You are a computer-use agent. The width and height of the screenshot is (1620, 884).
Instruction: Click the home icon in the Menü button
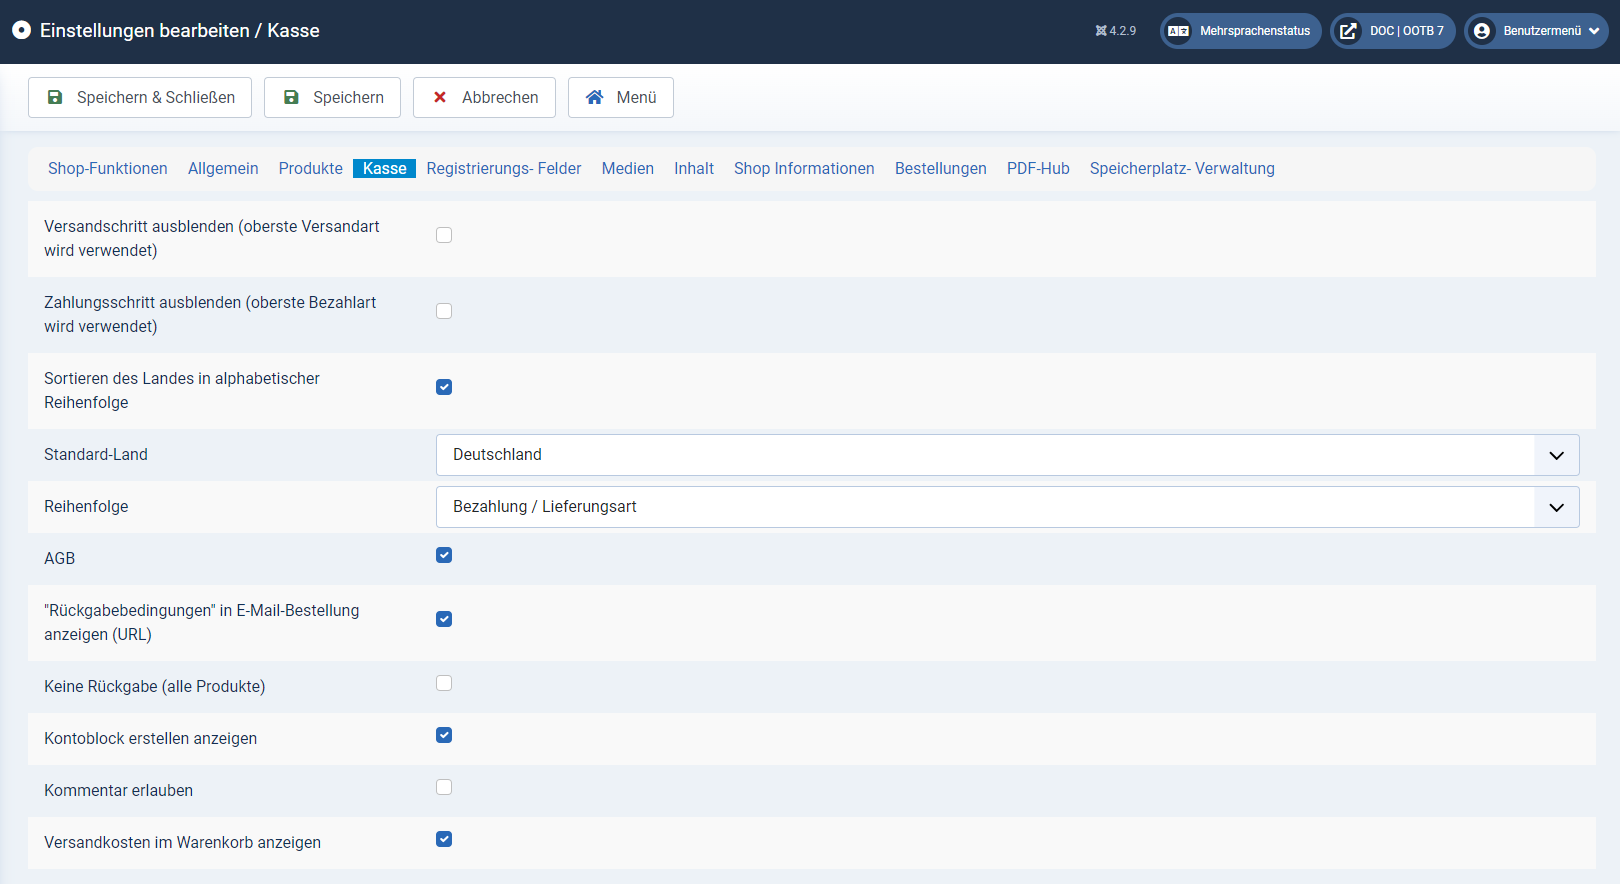(595, 97)
